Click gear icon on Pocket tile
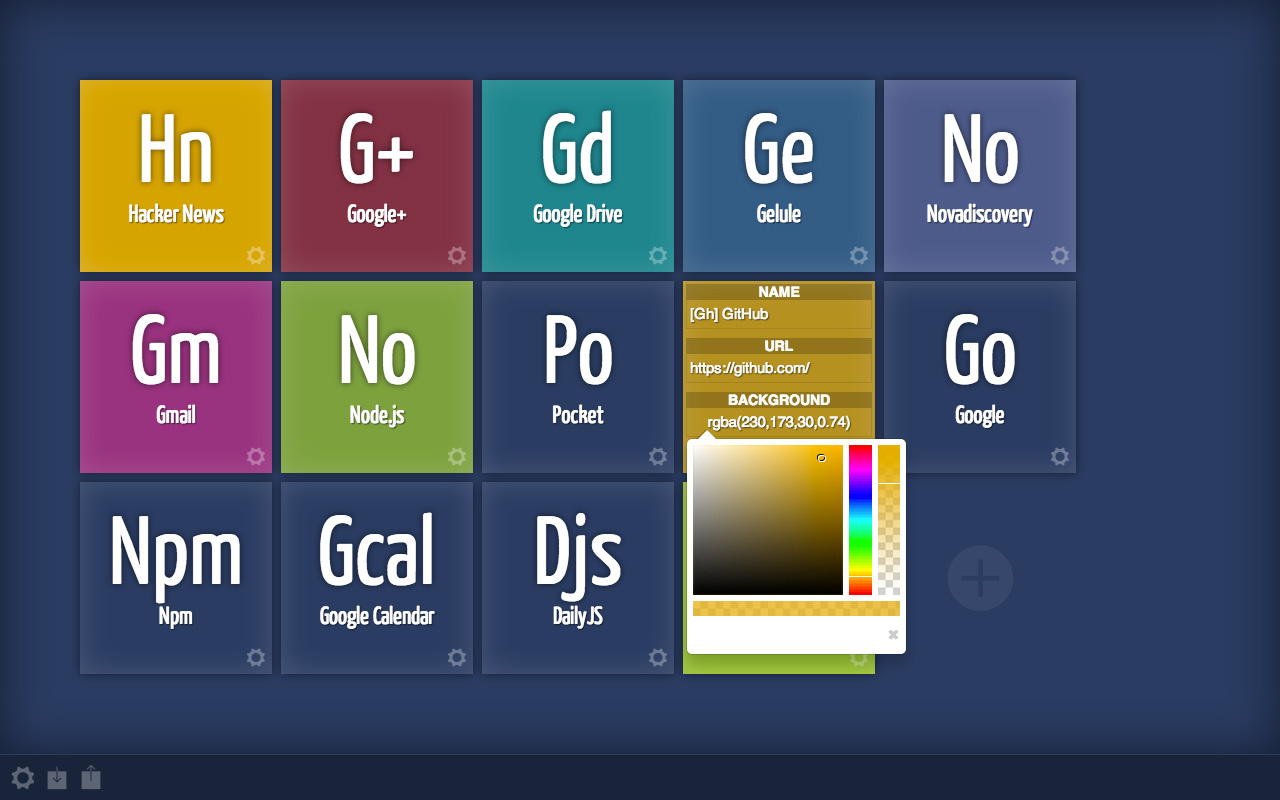 (658, 456)
